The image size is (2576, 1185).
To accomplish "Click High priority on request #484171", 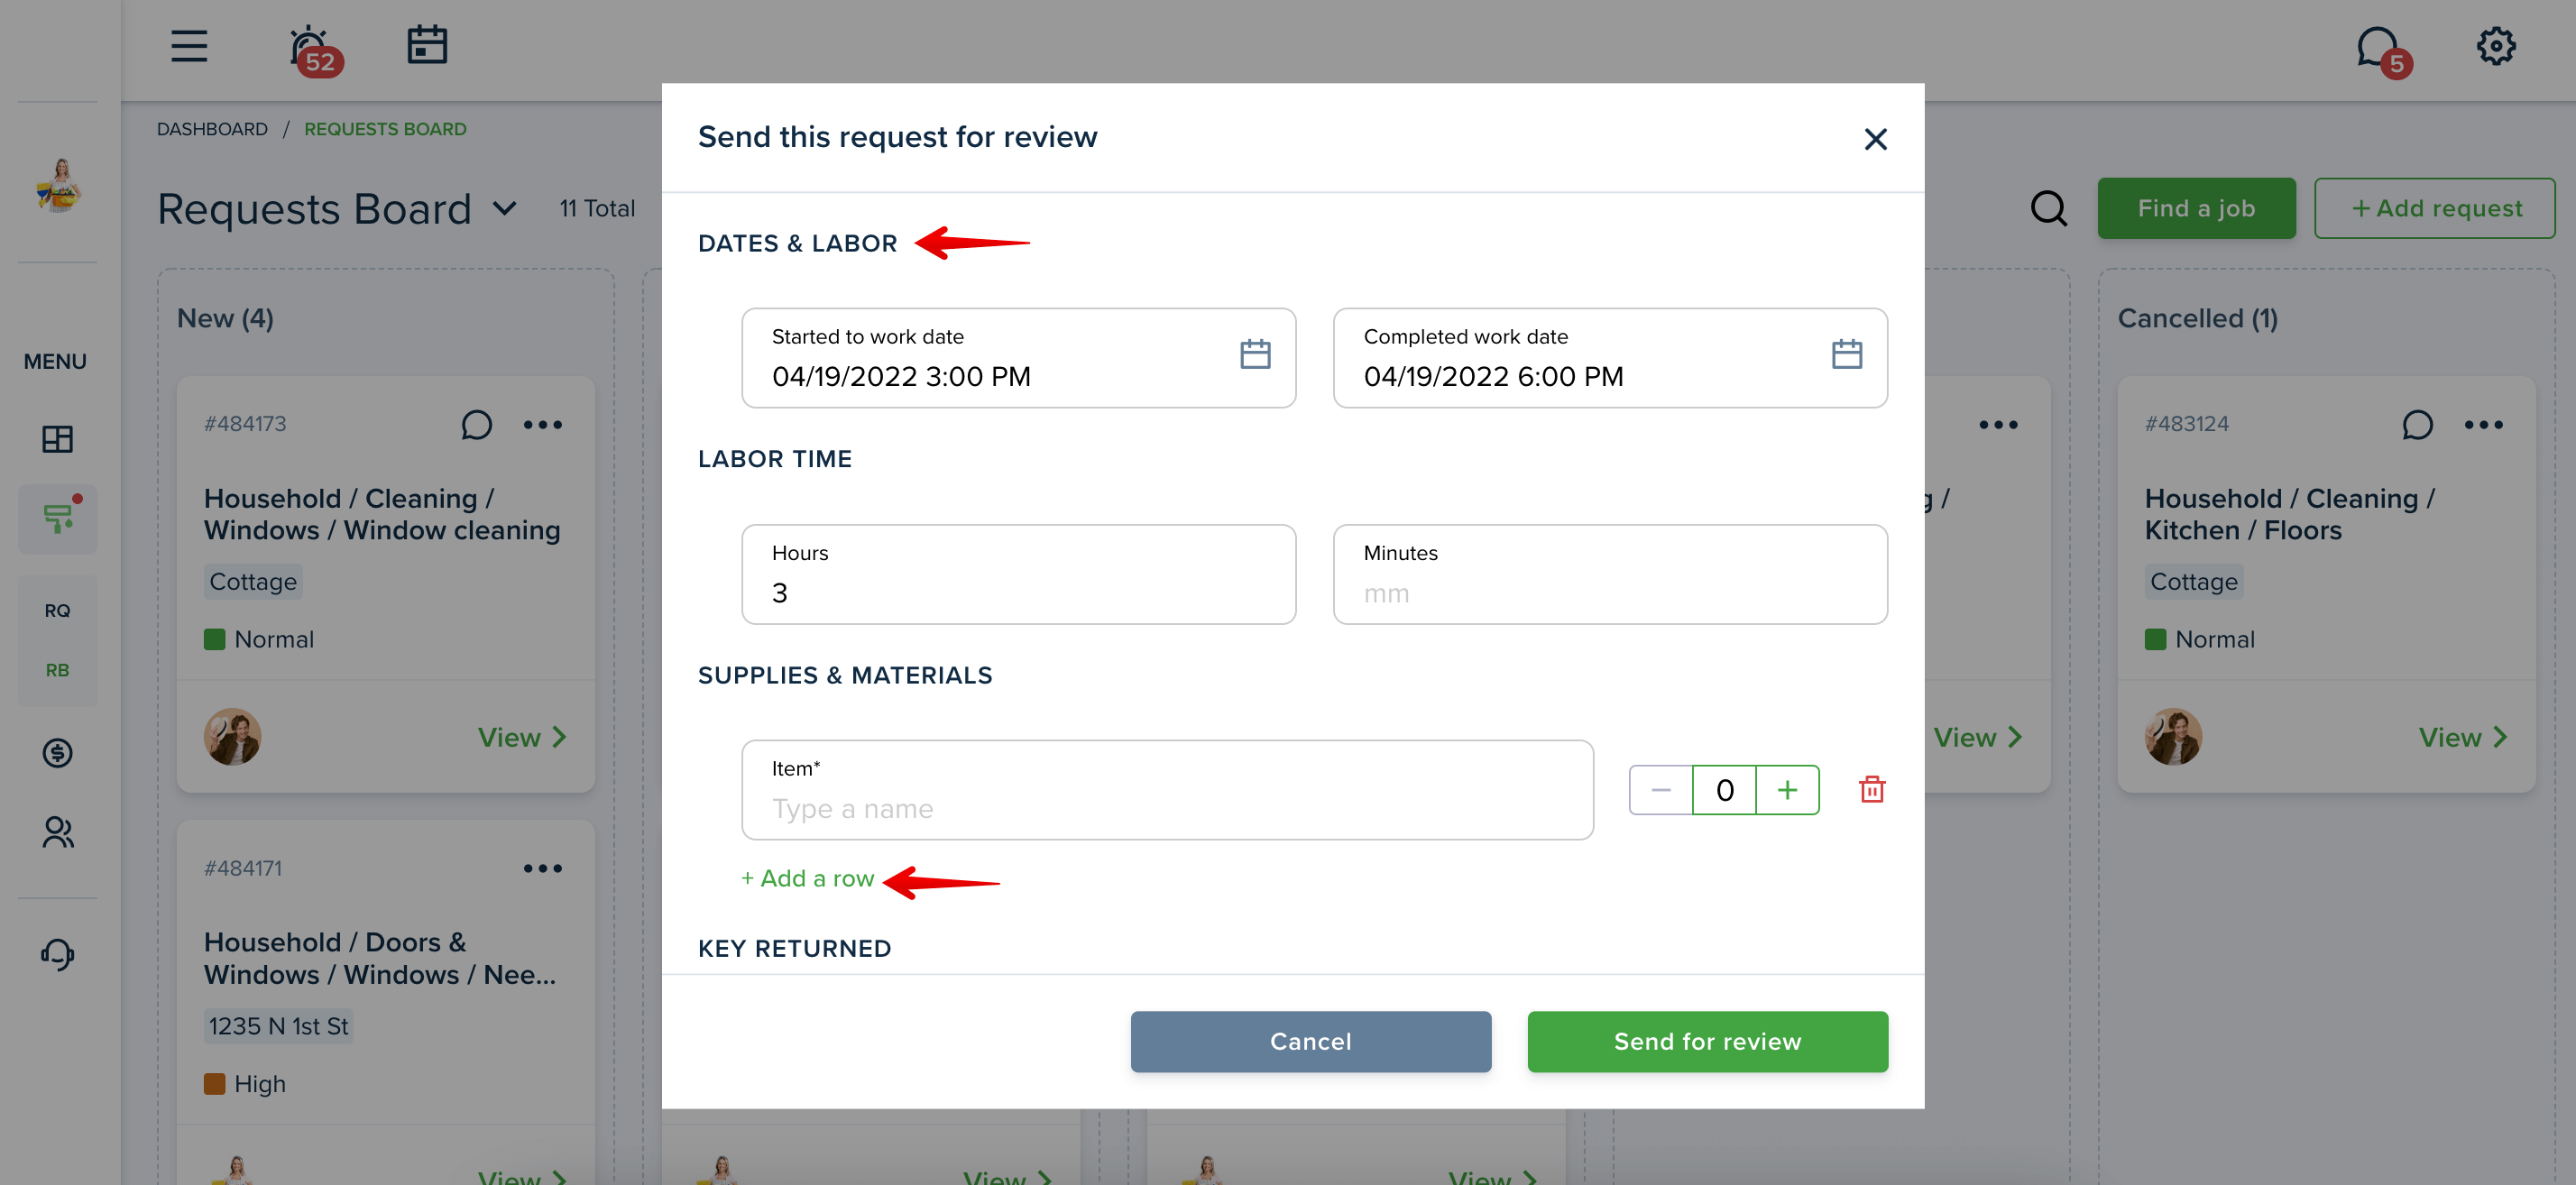I will point(245,1084).
